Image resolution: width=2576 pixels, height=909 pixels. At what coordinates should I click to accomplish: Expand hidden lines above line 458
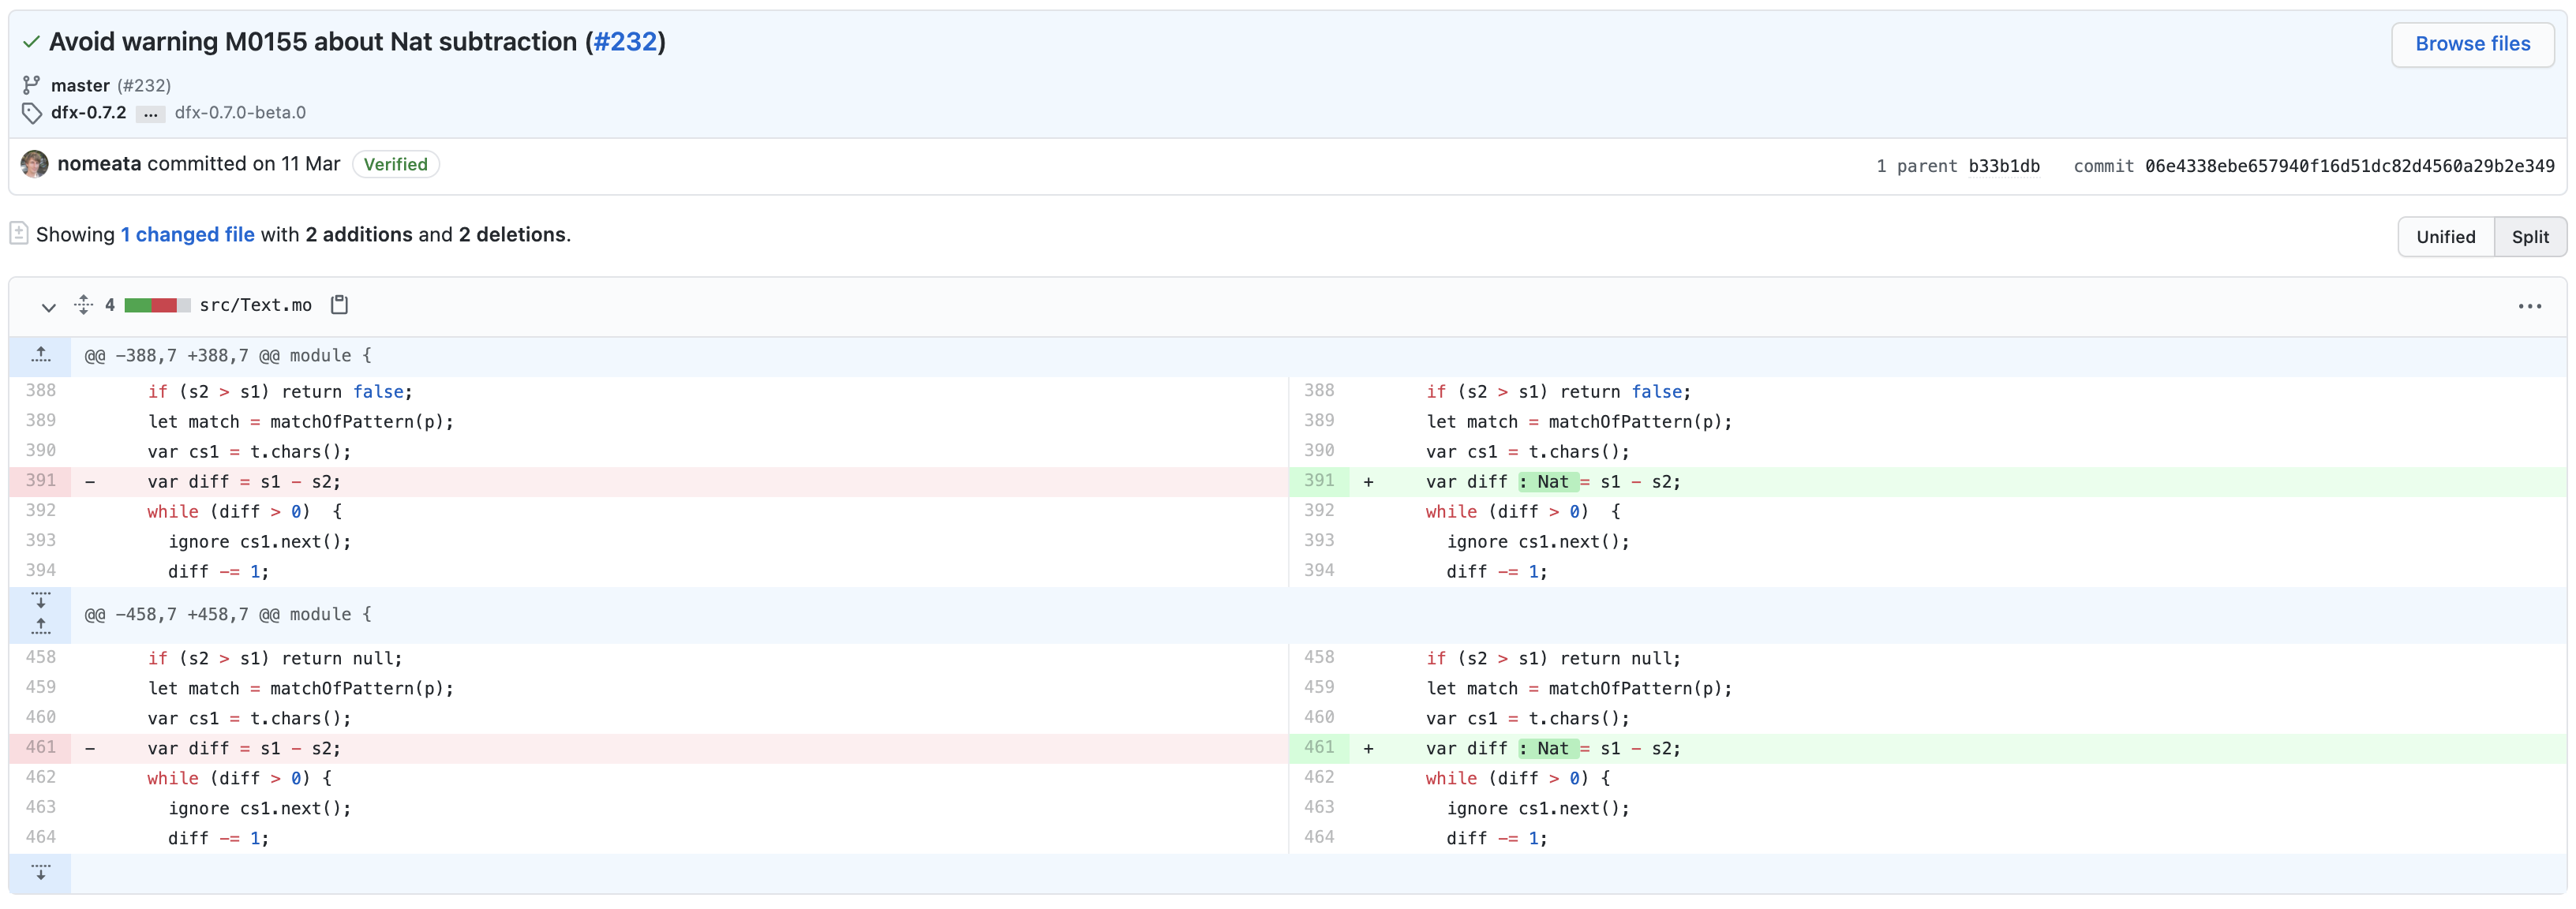tap(40, 627)
